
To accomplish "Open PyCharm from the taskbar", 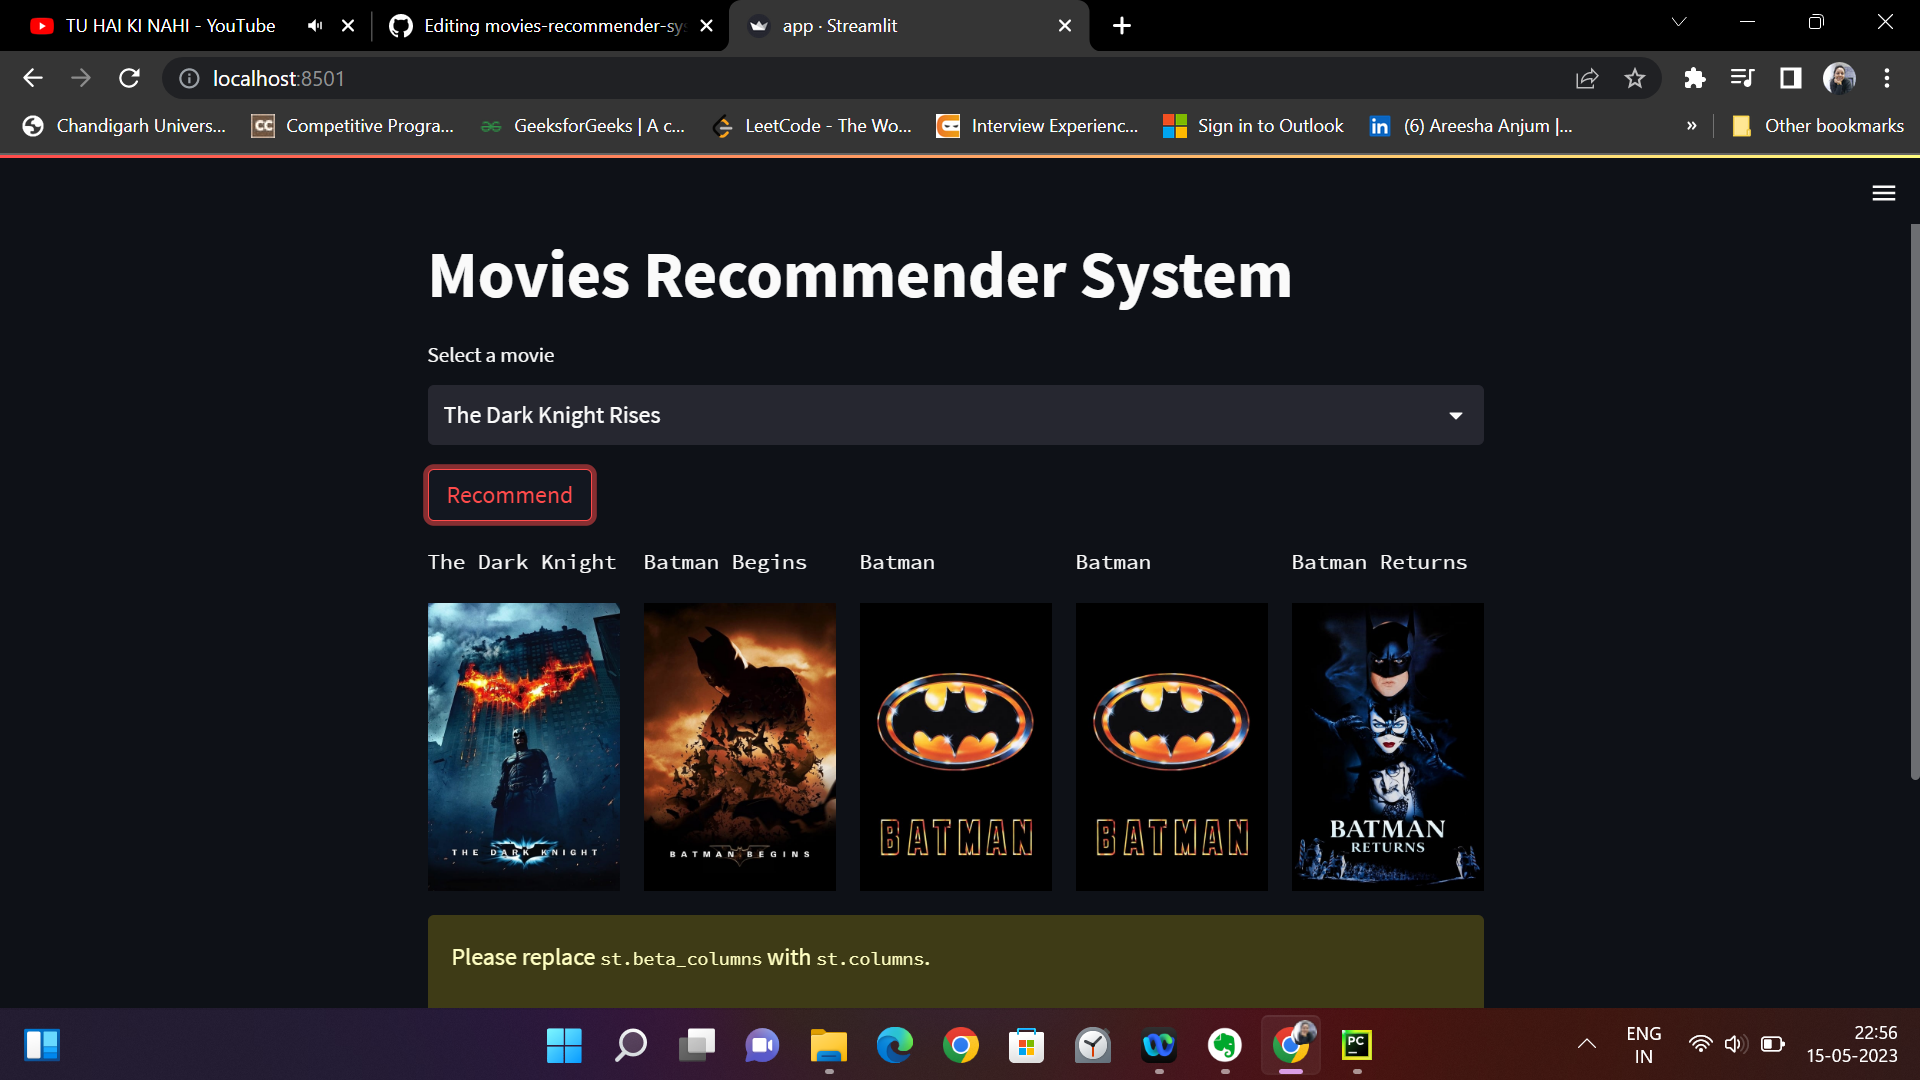I will [1356, 1046].
